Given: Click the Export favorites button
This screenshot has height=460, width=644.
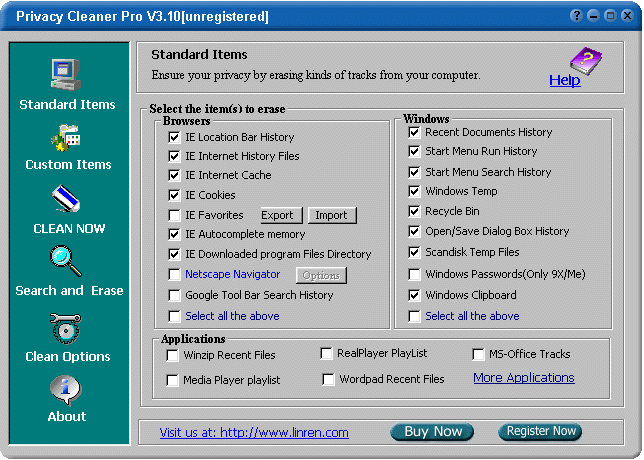Looking at the screenshot, I should tap(282, 215).
